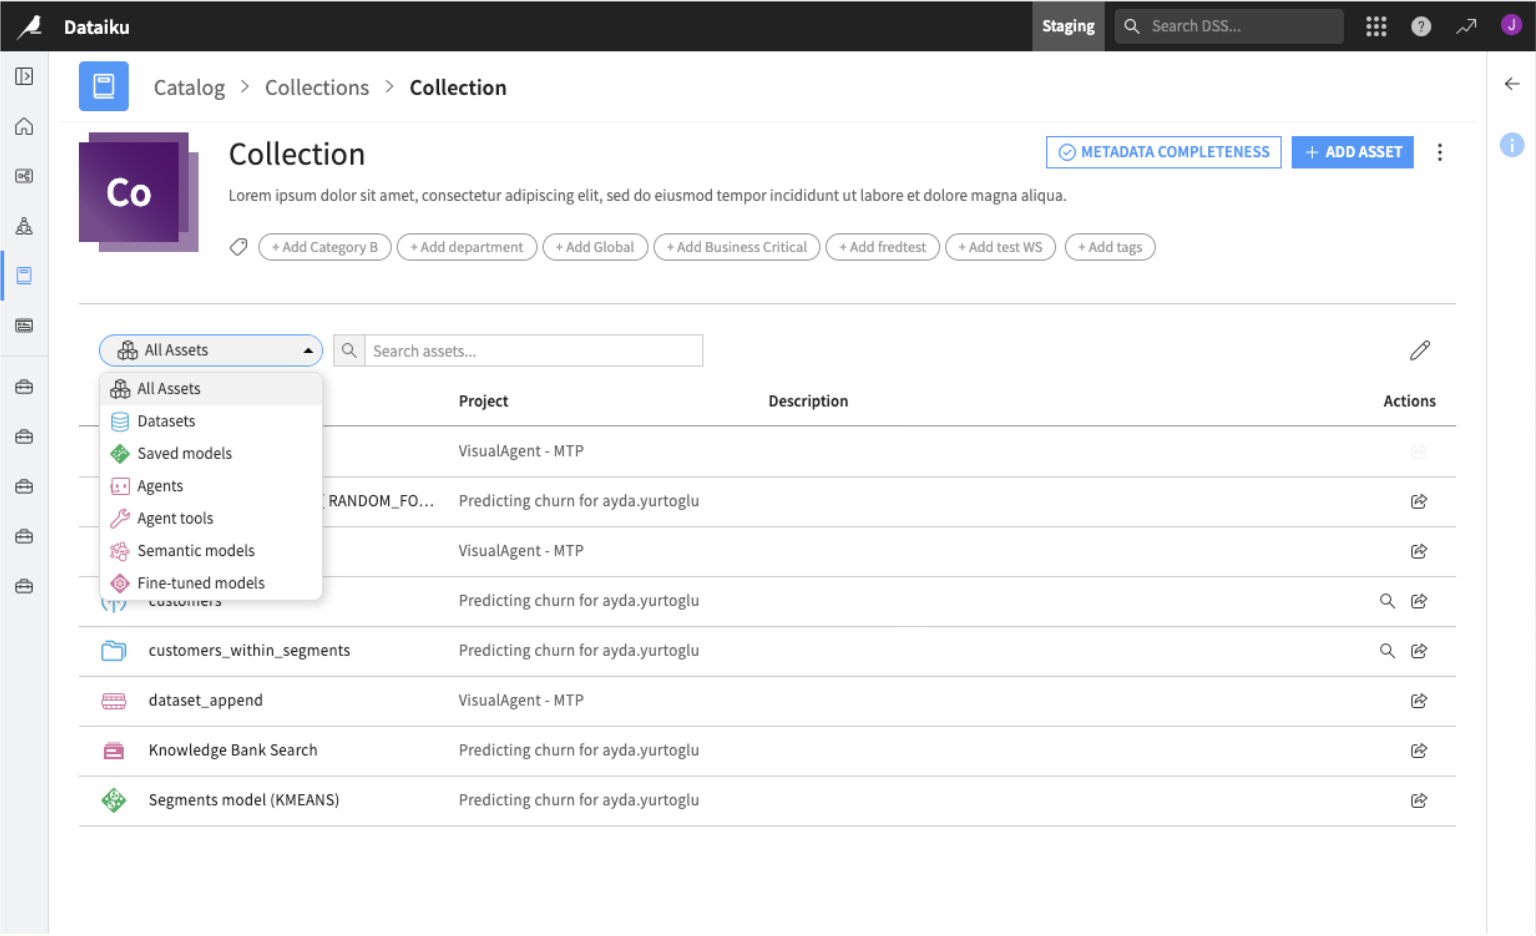The width and height of the screenshot is (1536, 936).
Task: Open the Segments model (KMEANS) asset name
Action: (244, 801)
